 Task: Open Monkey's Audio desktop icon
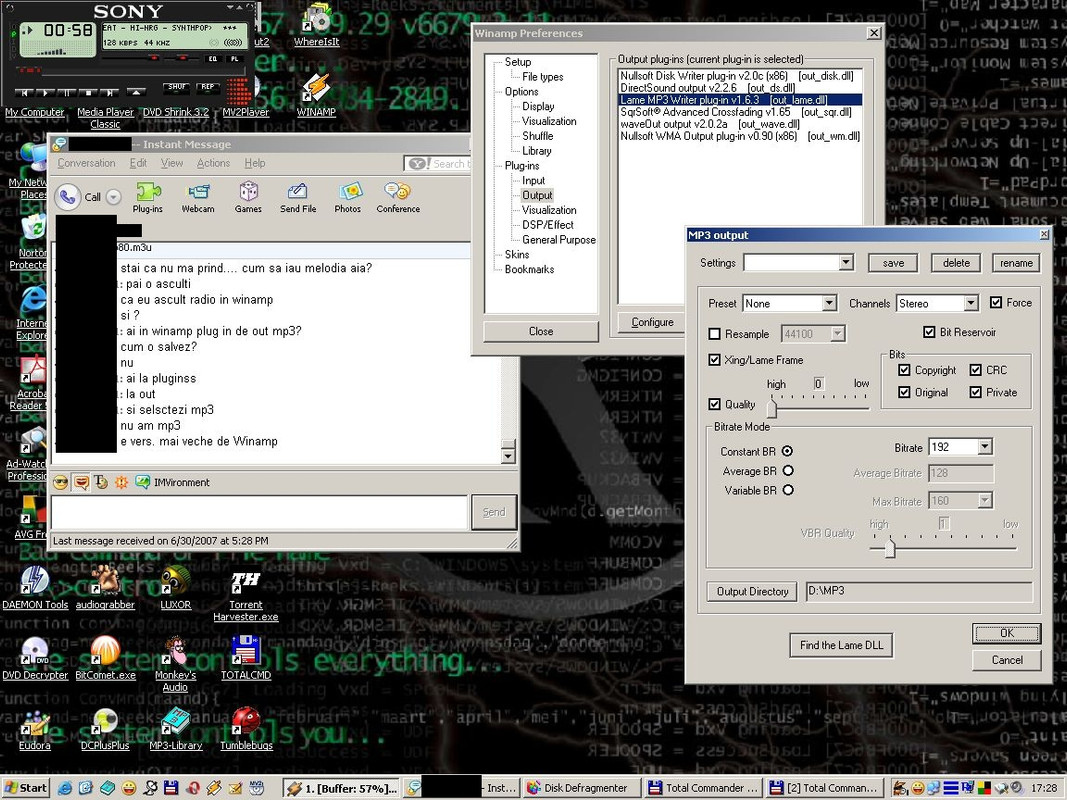(x=176, y=665)
